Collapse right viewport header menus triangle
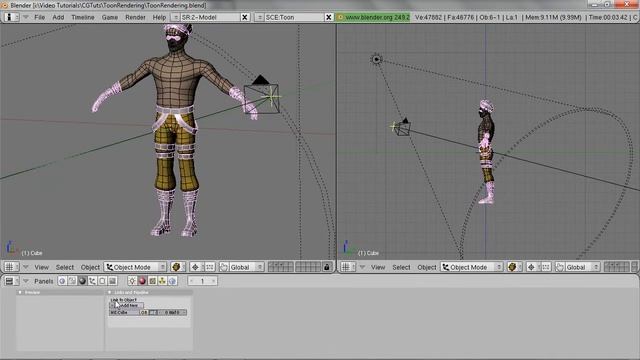The width and height of the screenshot is (640, 360). 362,267
